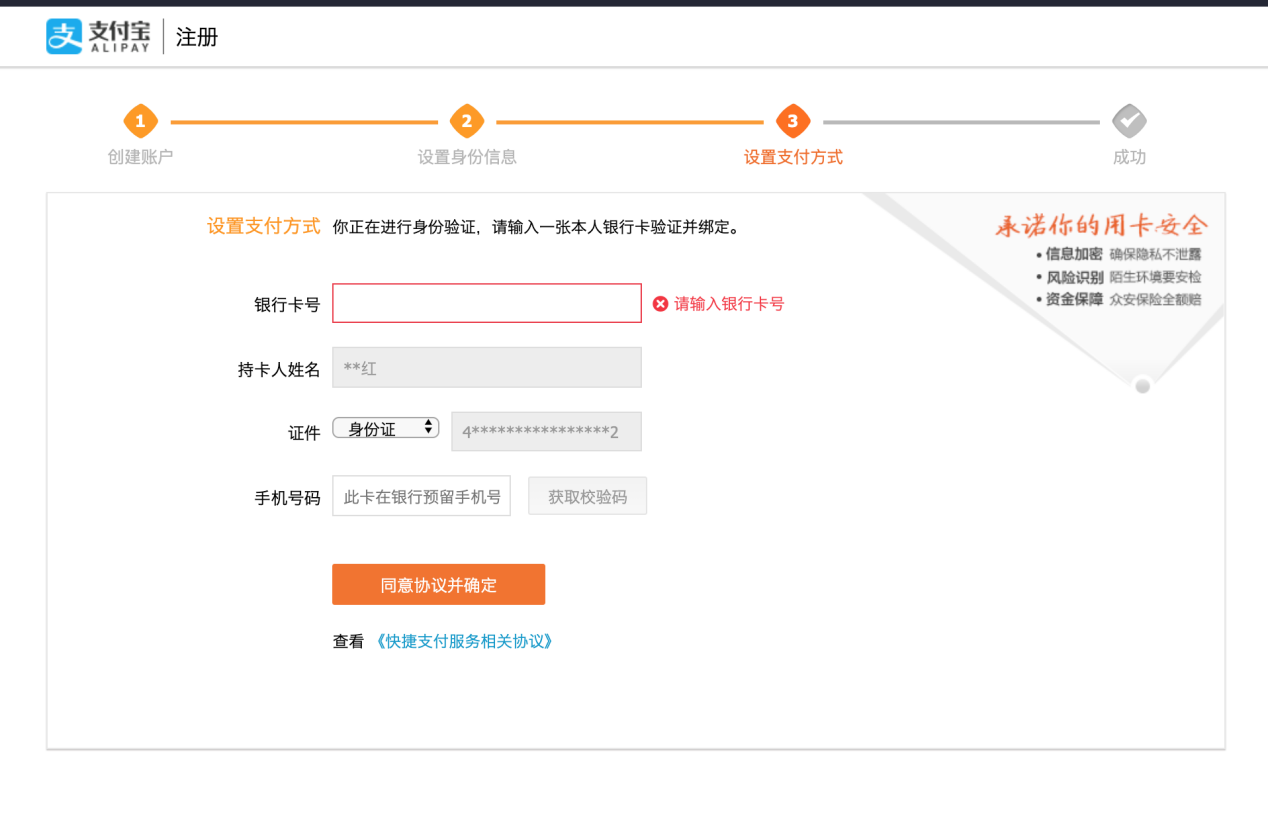Click step 2 diamond icon 设置身份信息
The image size is (1268, 814).
[x=467, y=121]
